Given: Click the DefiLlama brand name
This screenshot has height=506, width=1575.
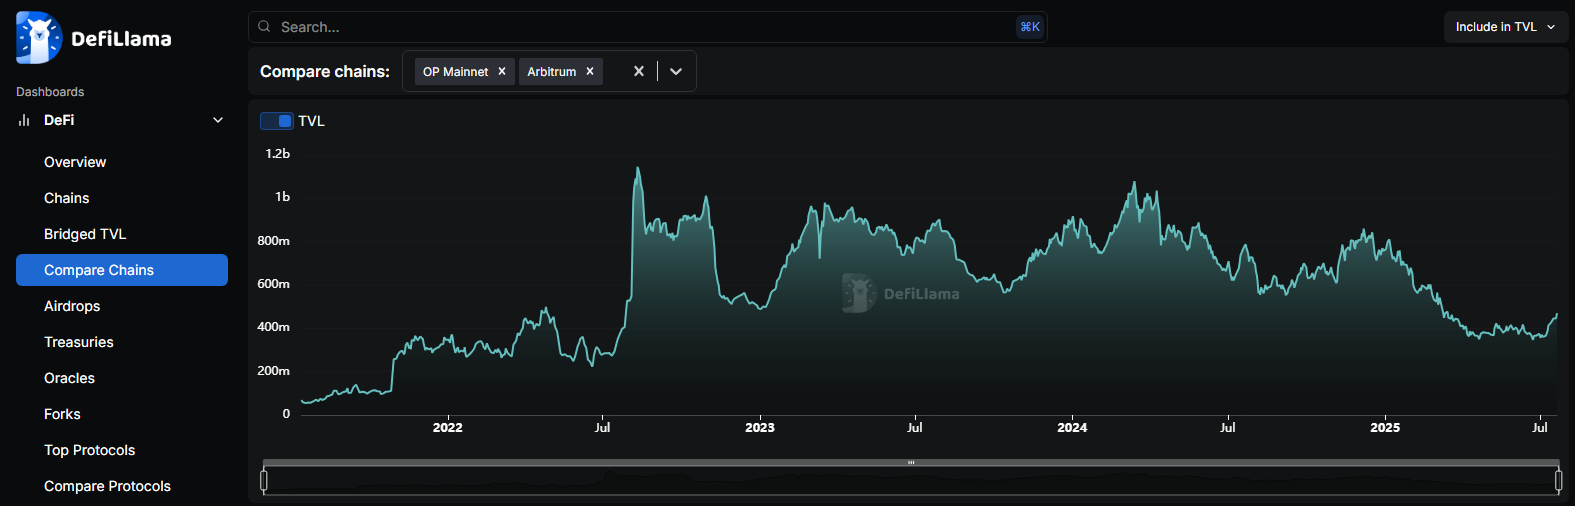Looking at the screenshot, I should [121, 39].
